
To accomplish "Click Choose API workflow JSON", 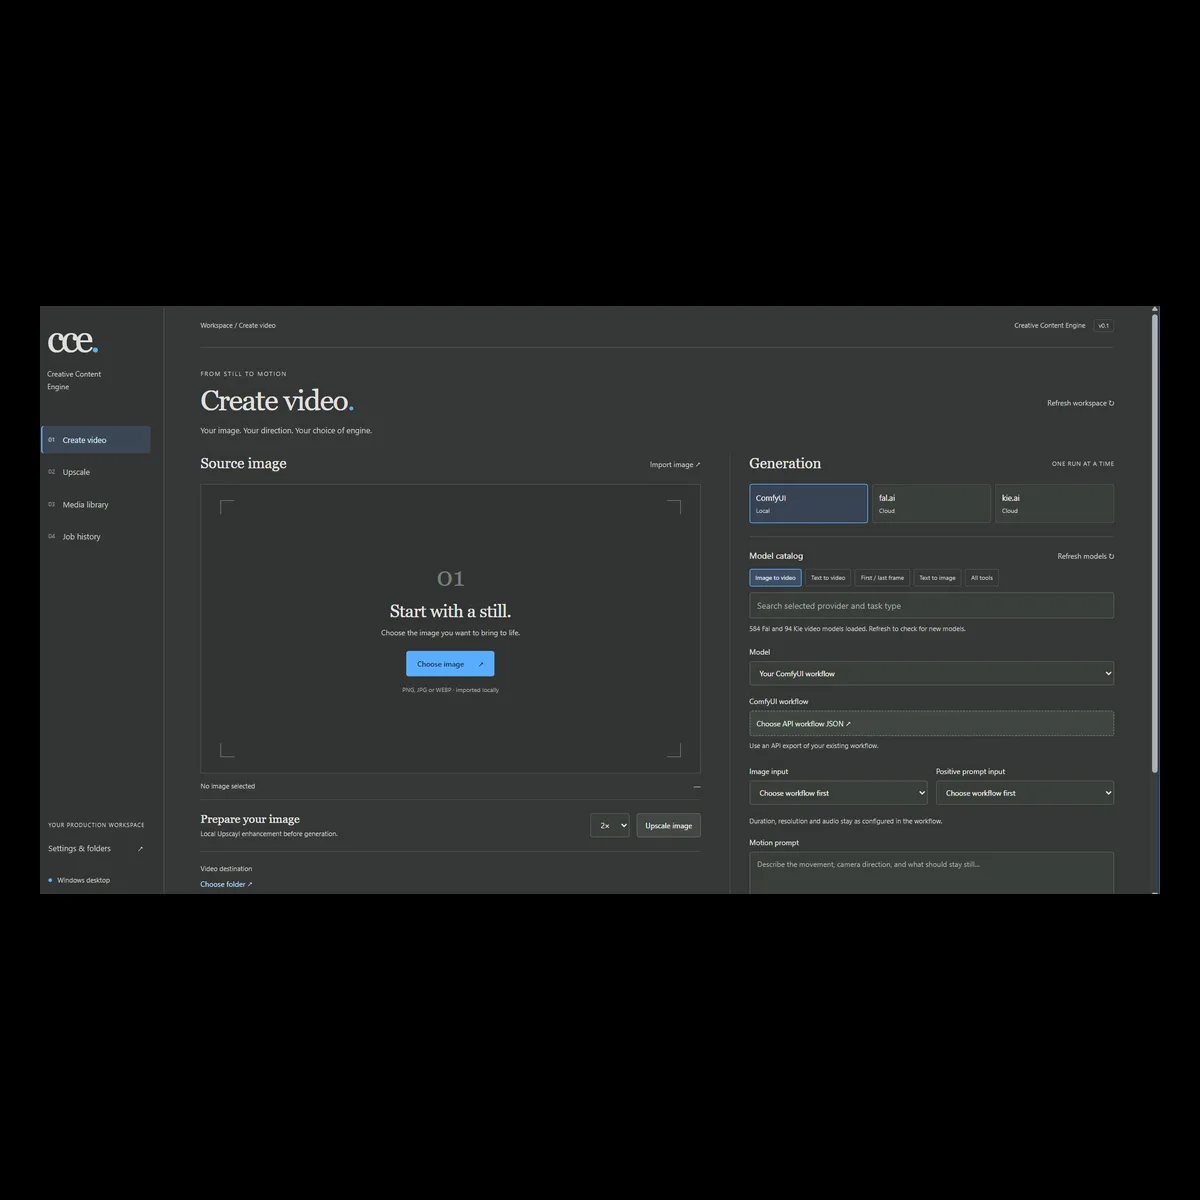I will click(931, 724).
